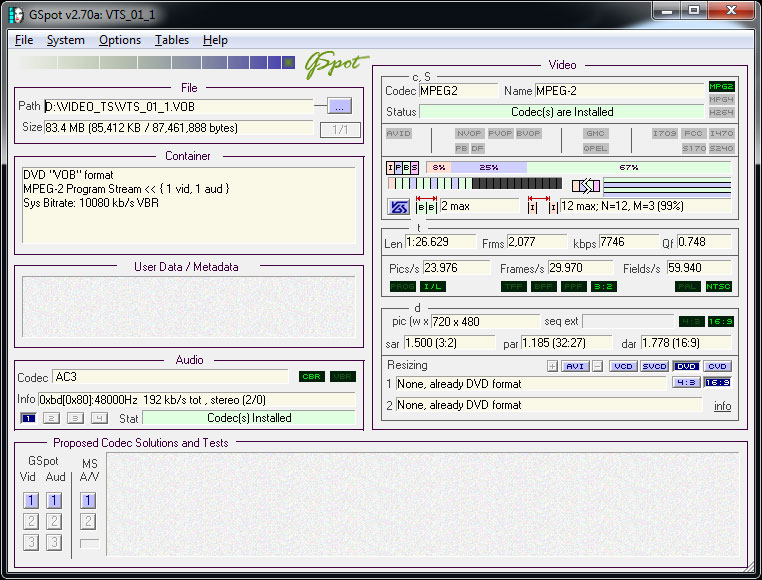Open the File menu
Image resolution: width=762 pixels, height=580 pixels.
[24, 40]
